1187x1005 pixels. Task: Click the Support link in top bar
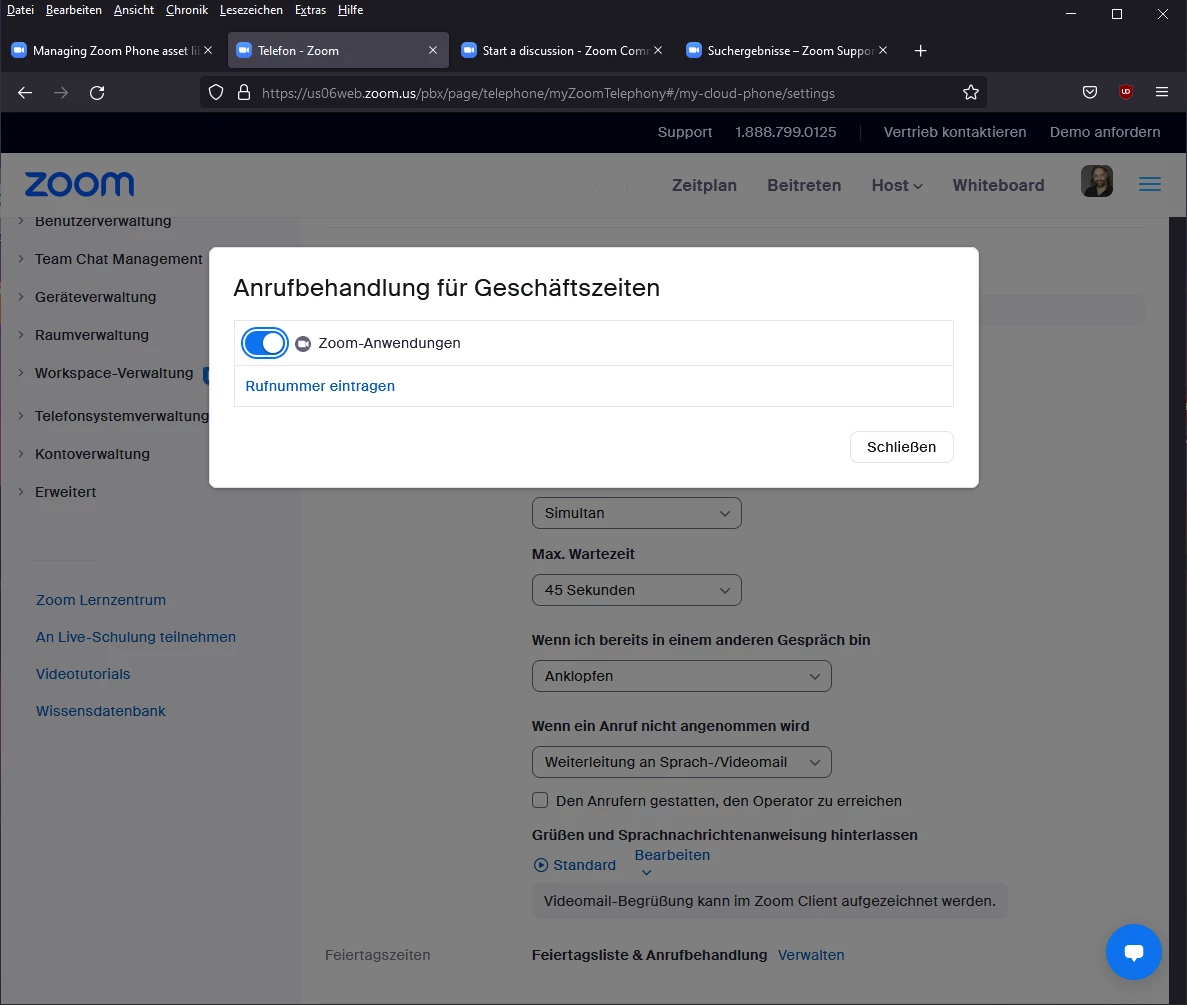[684, 132]
